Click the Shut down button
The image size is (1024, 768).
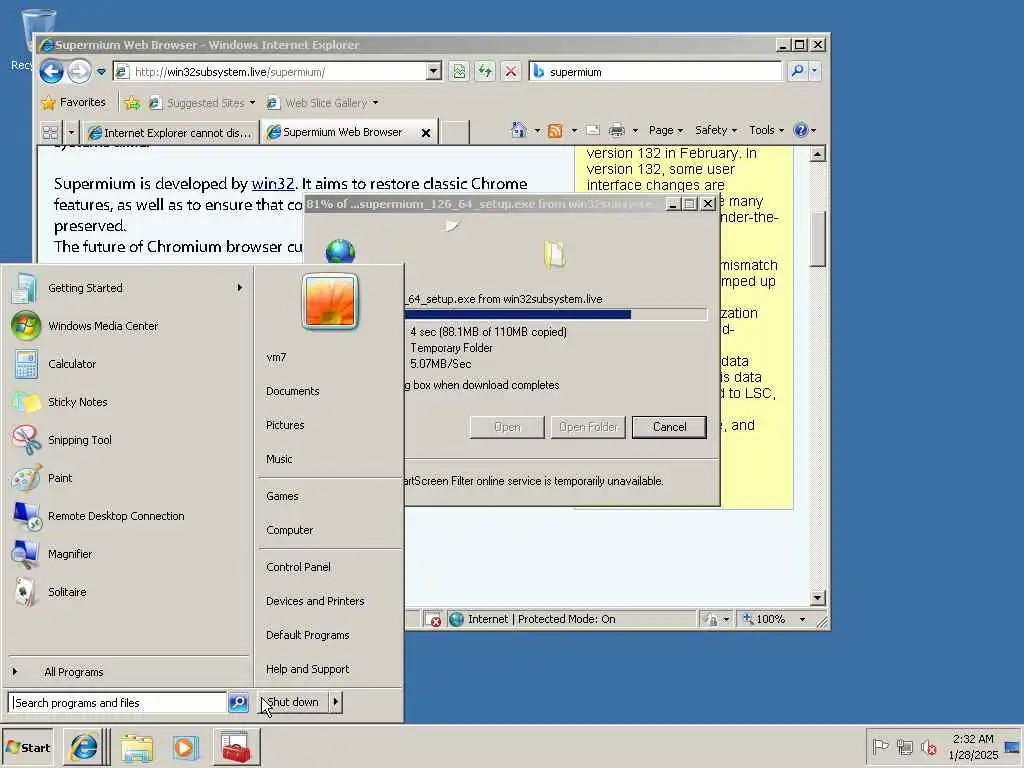pos(293,702)
